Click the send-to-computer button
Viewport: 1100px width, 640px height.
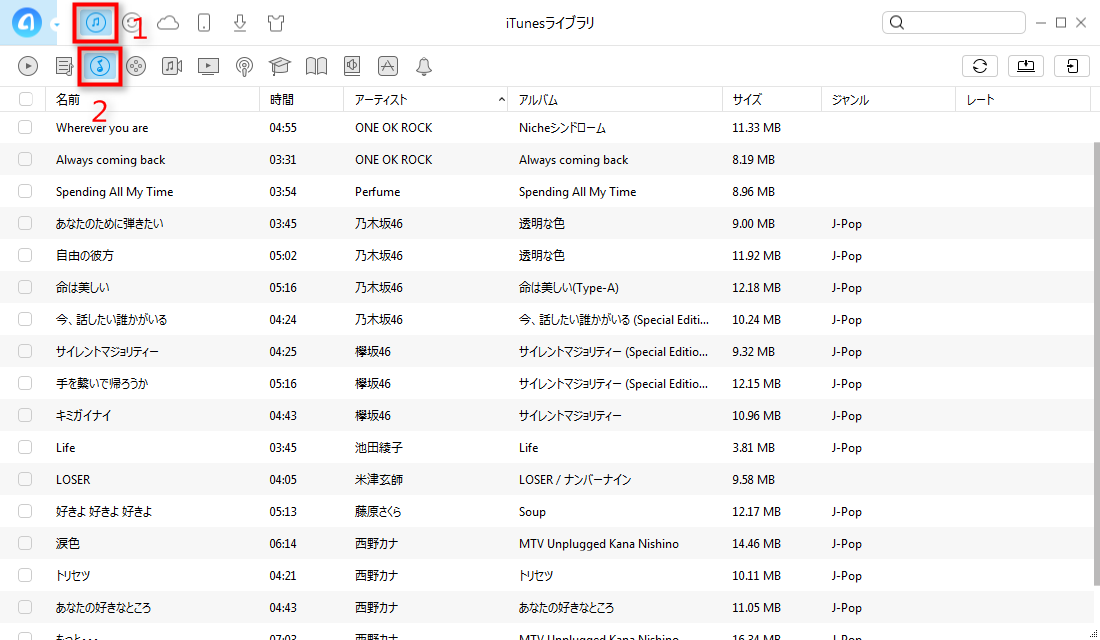(1026, 66)
